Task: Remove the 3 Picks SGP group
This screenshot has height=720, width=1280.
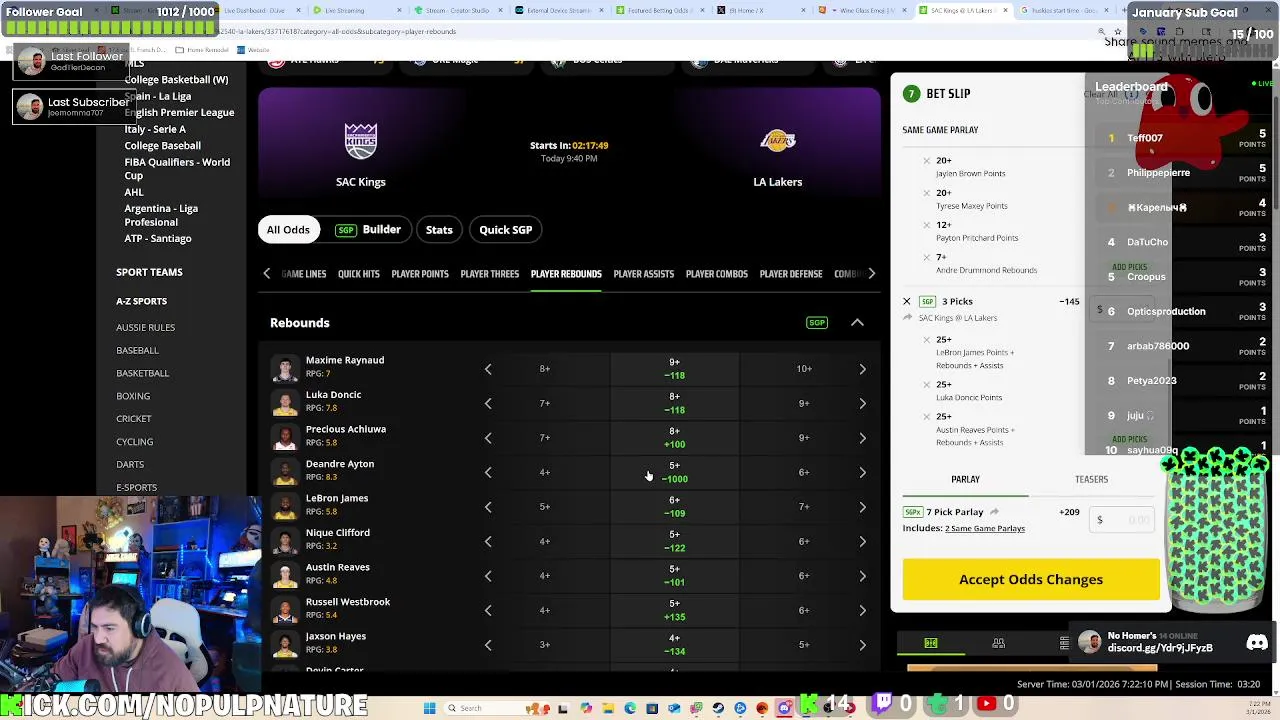Action: [907, 301]
